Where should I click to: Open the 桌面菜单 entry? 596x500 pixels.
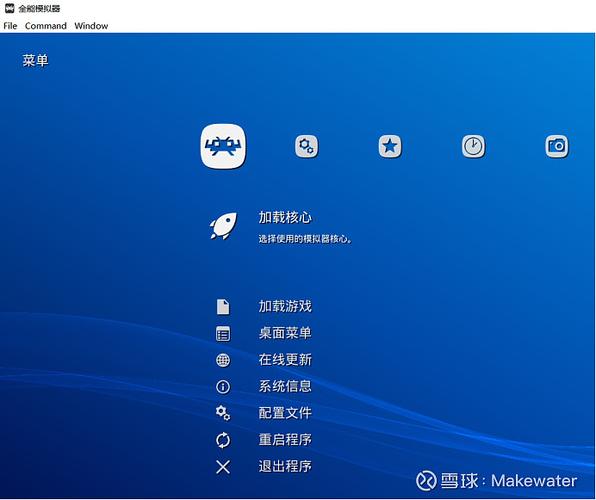tap(285, 333)
